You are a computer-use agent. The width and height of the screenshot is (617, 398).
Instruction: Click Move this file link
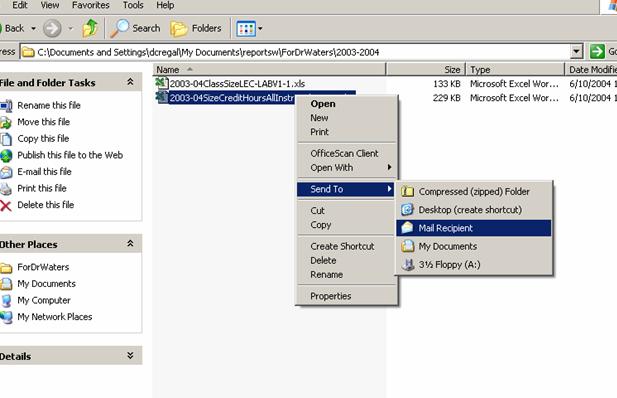pyautogui.click(x=44, y=122)
